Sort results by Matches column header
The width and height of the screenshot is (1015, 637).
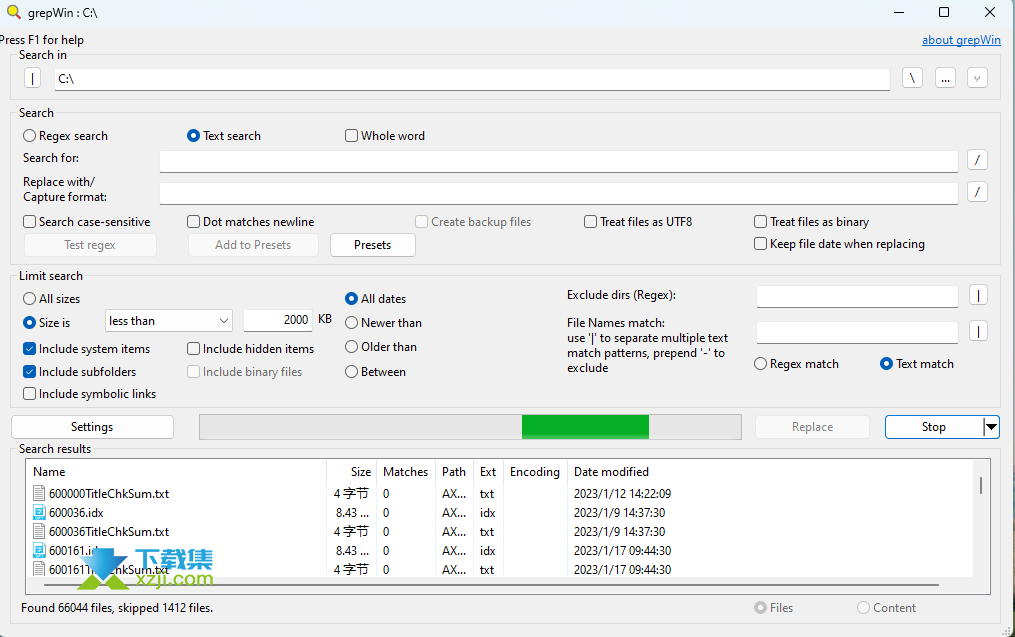pos(405,472)
